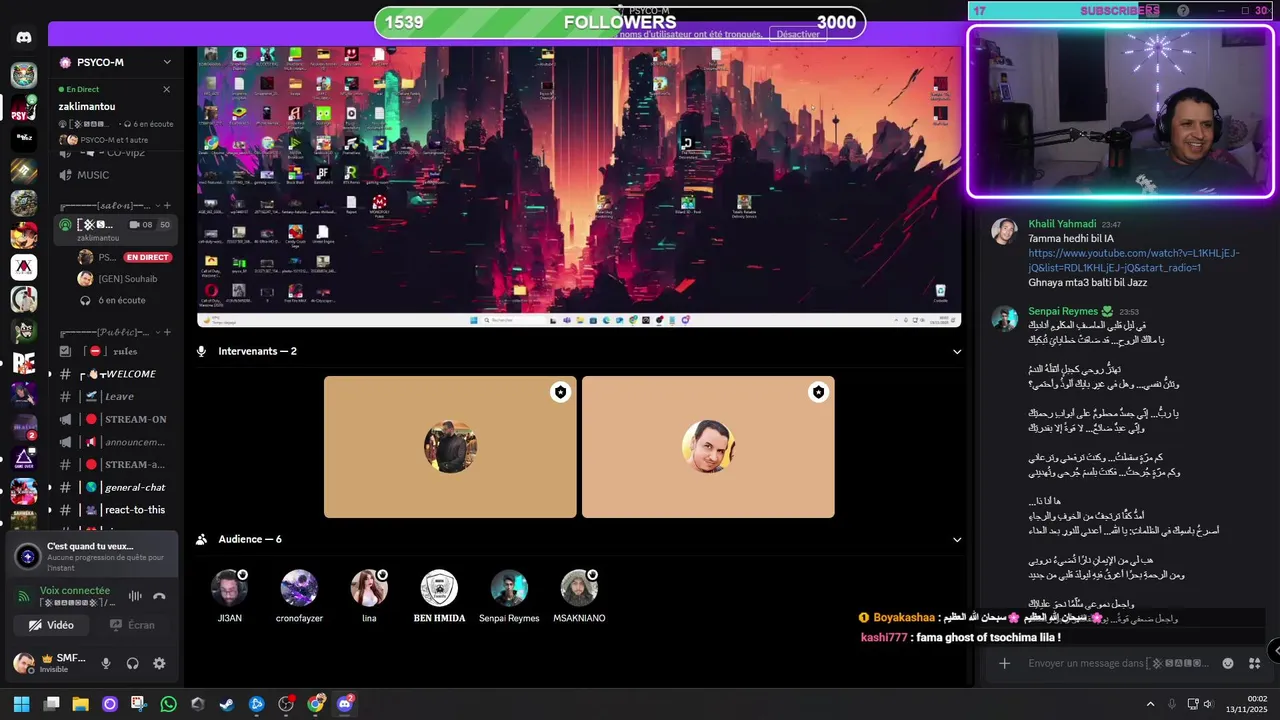Collapse the Audience section
The width and height of the screenshot is (1280, 720).
(x=956, y=539)
